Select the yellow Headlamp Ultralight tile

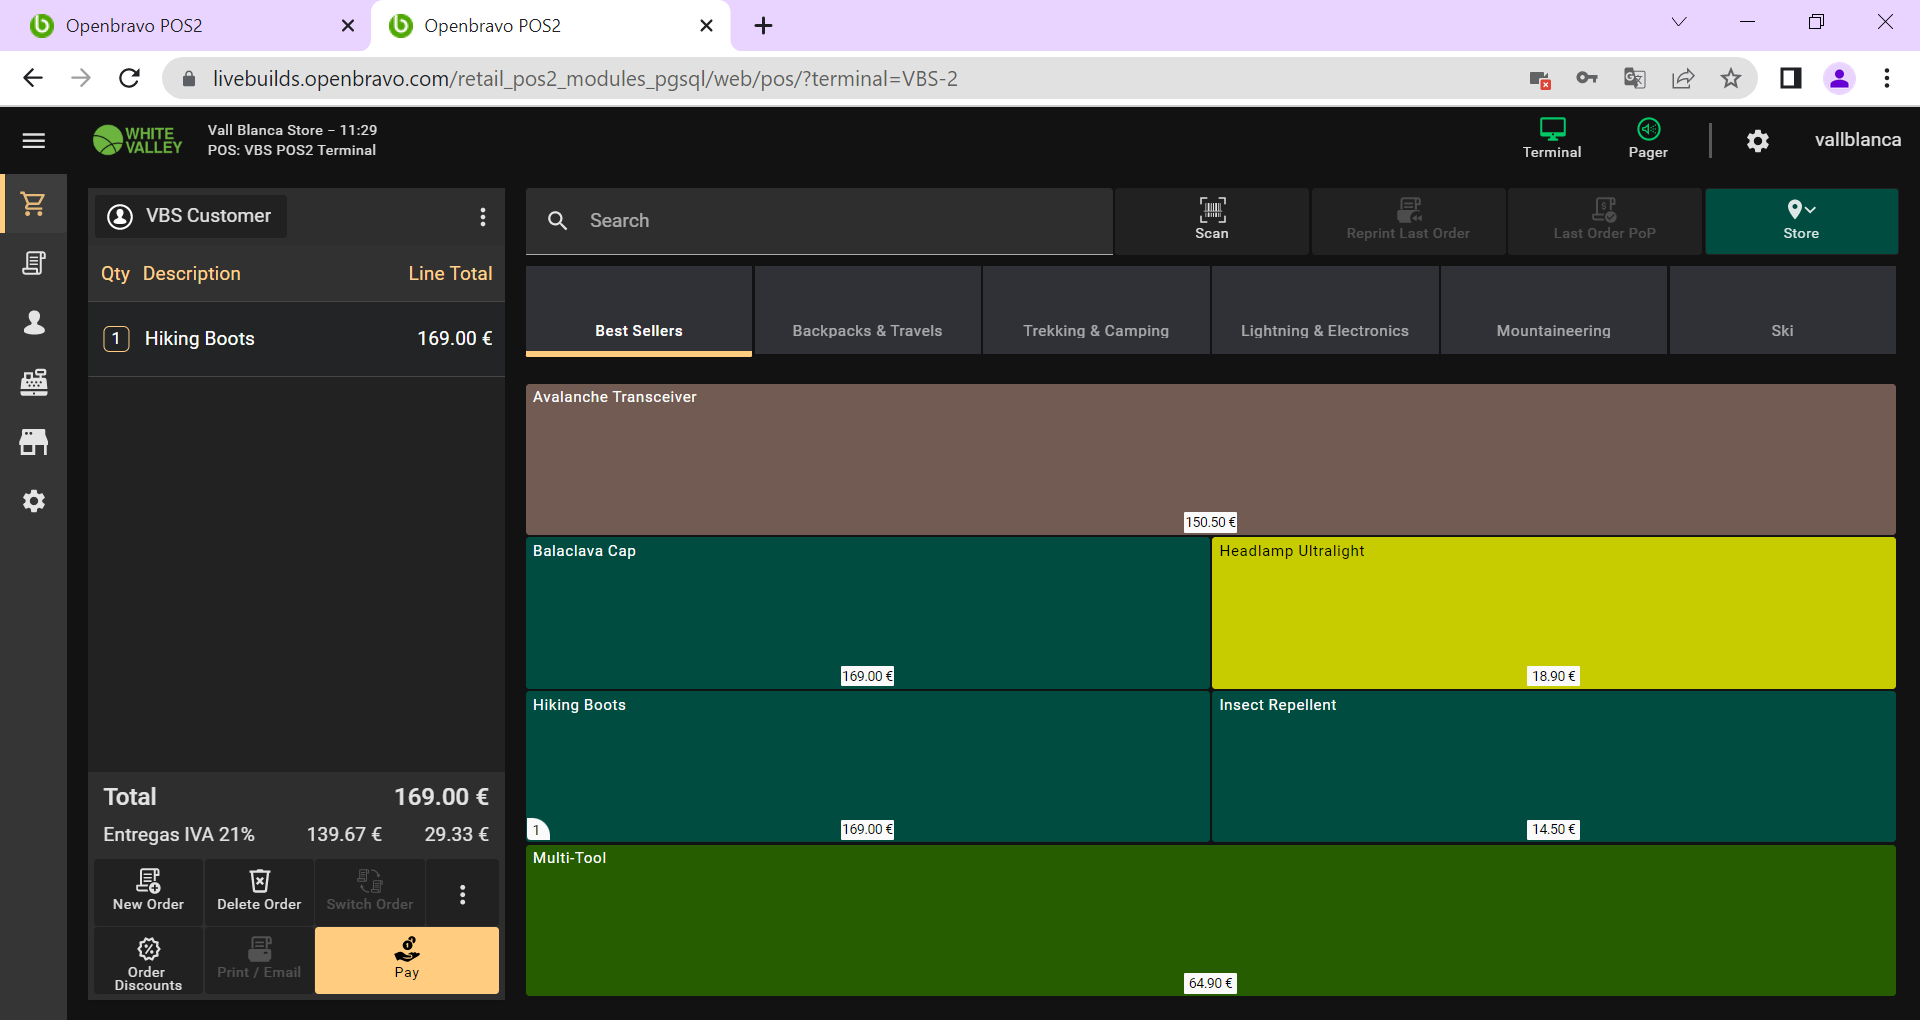tap(1552, 612)
